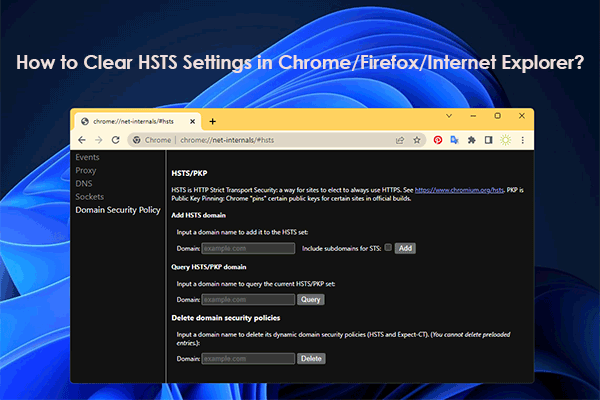
Task: Click the Query button
Action: (x=310, y=300)
